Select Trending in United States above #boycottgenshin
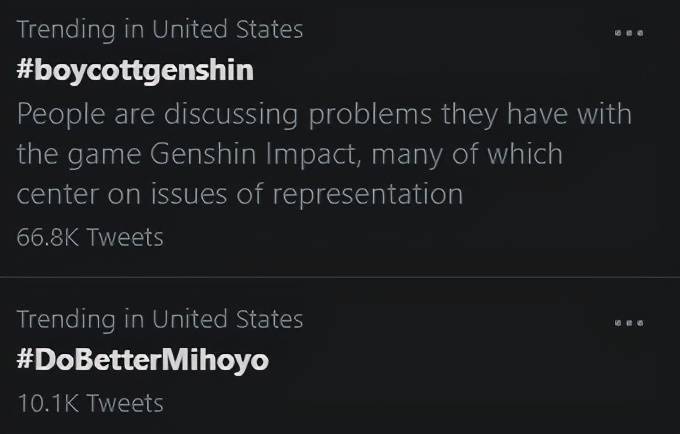The height and width of the screenshot is (434, 680). pos(160,30)
